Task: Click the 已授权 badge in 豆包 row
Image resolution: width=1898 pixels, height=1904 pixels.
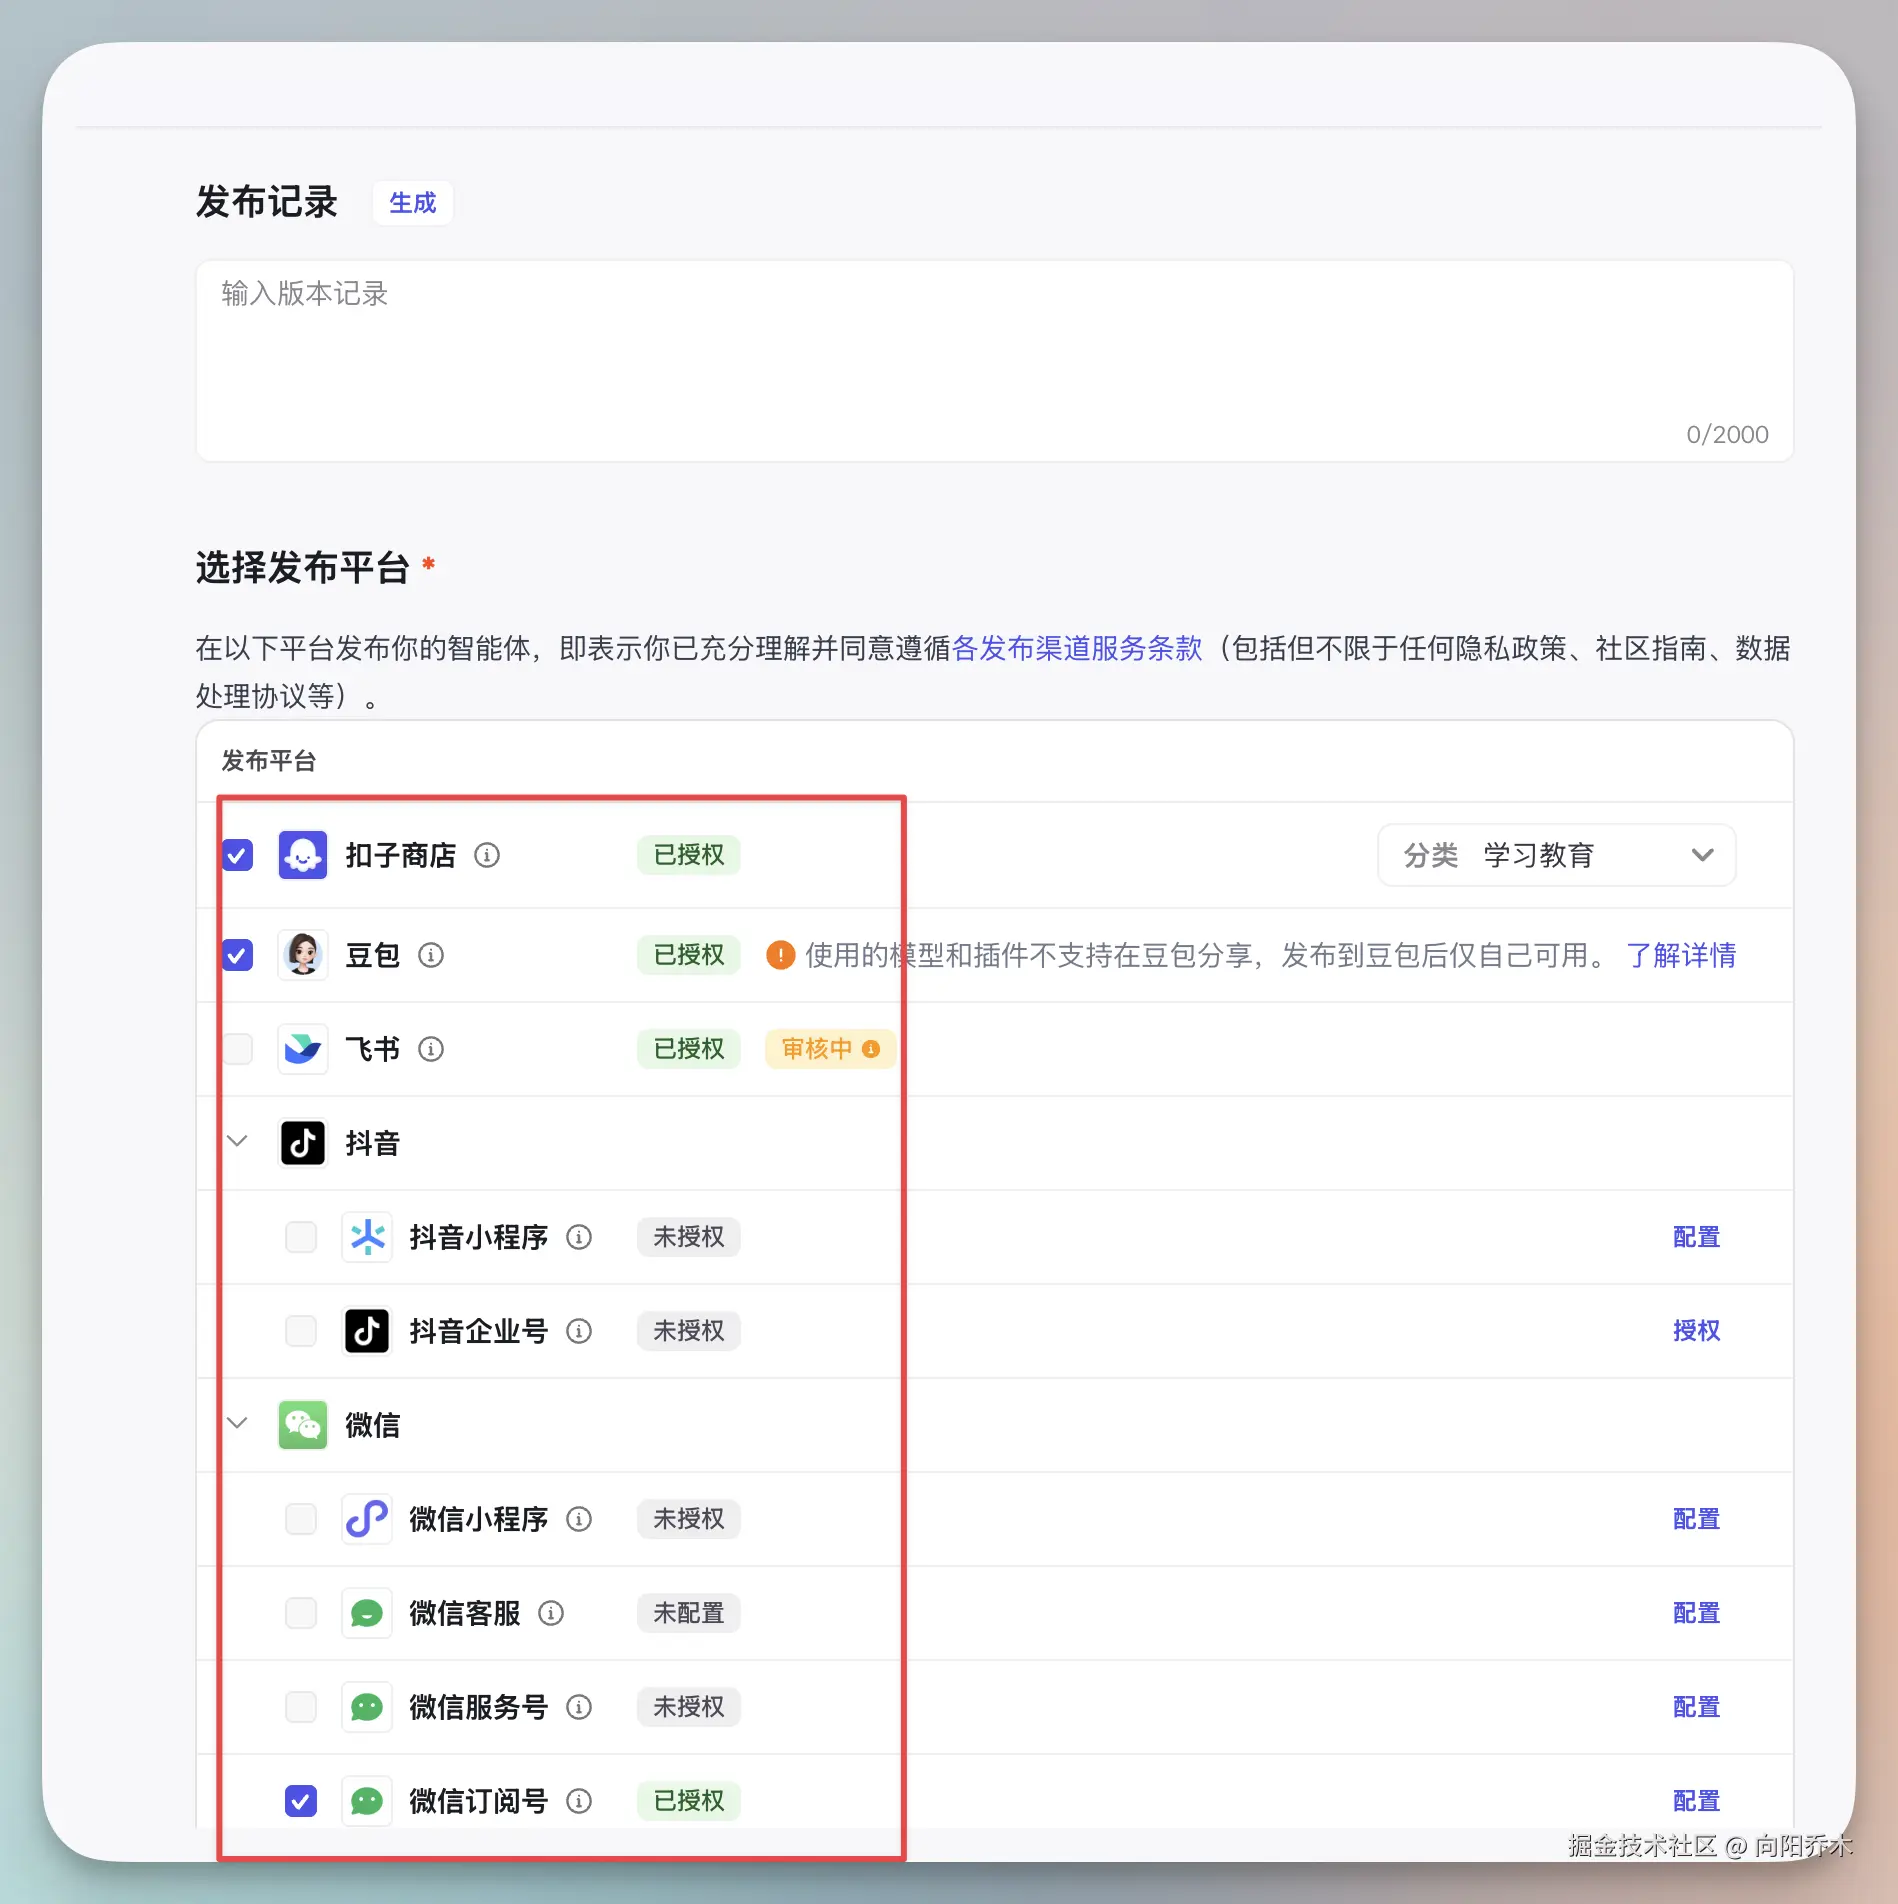Action: (x=689, y=955)
